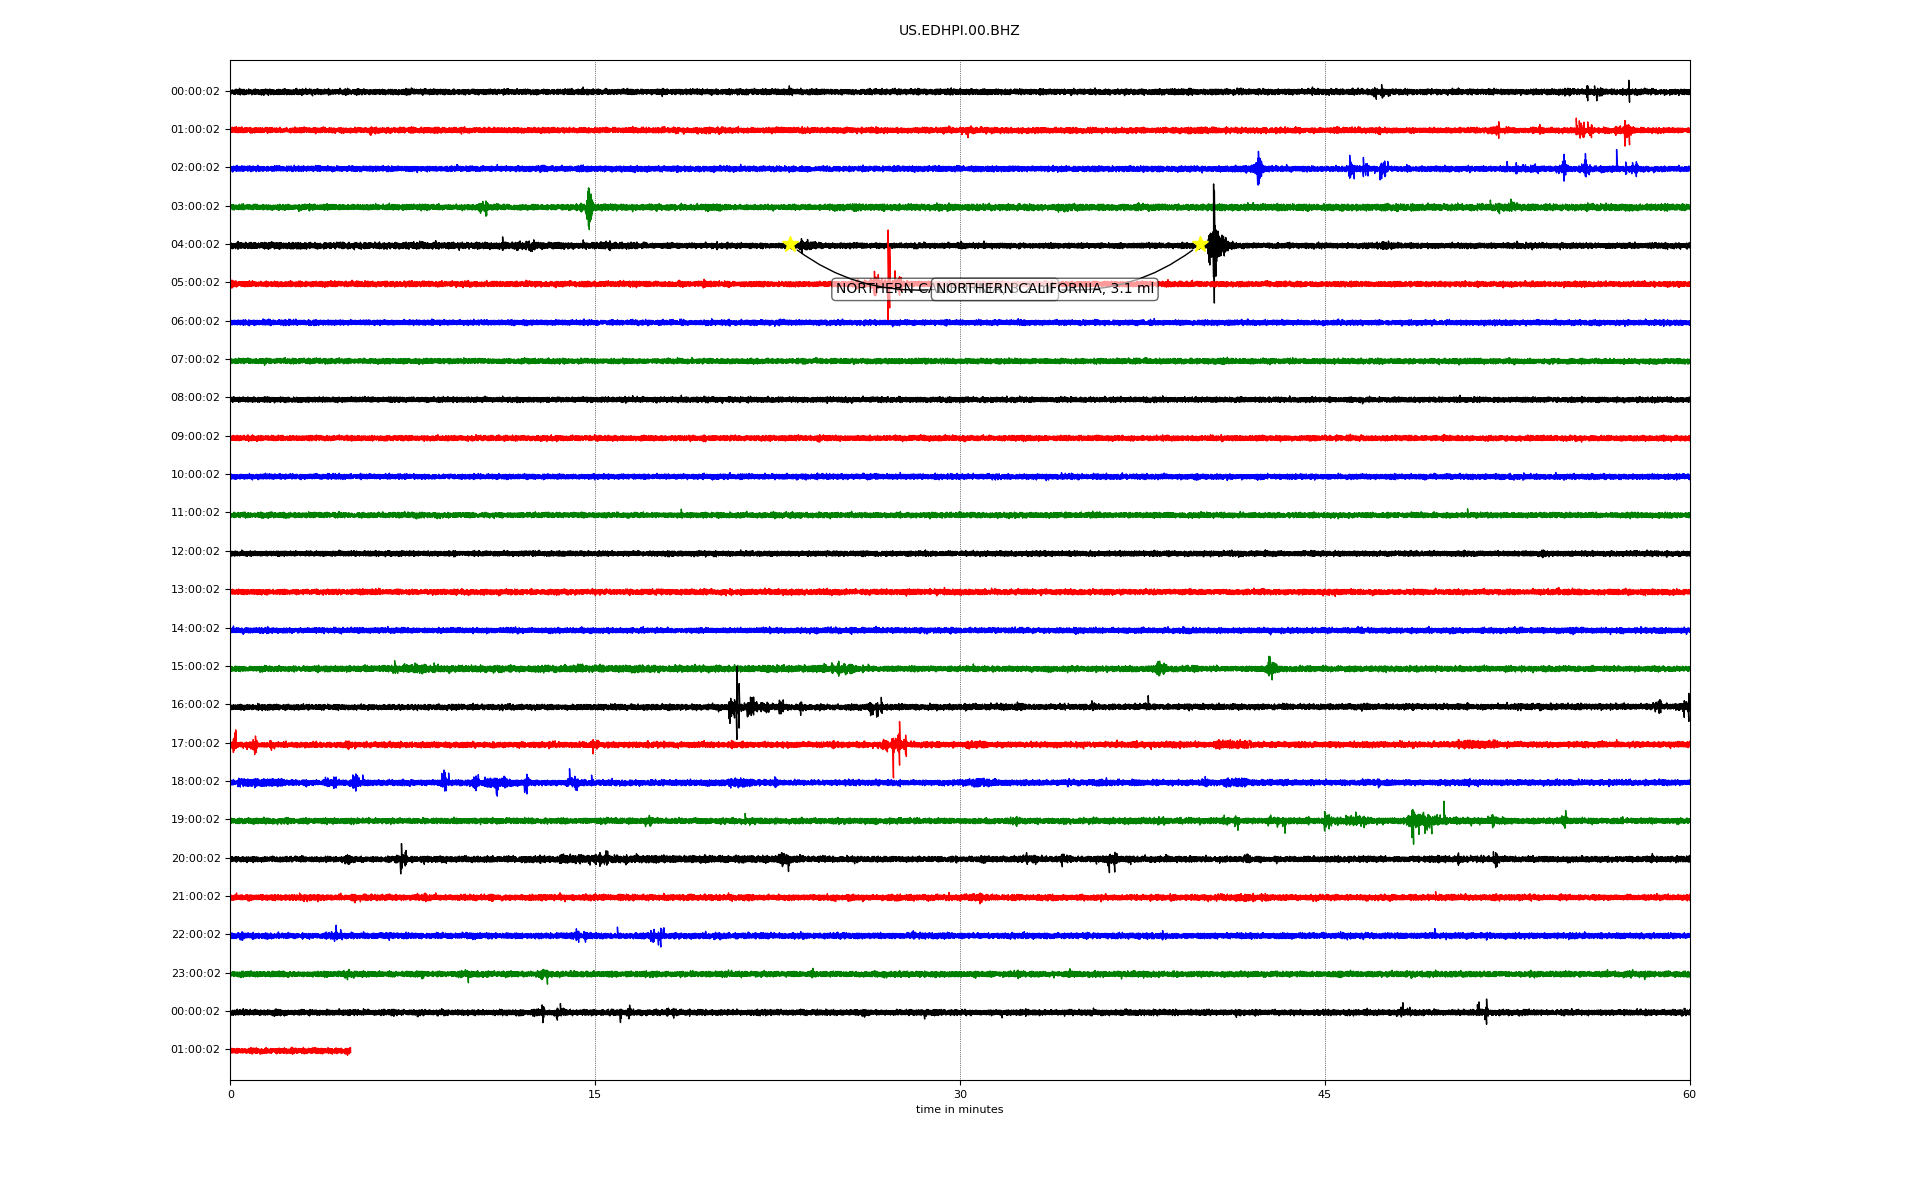
Task: Click the 04:00:02 trace time label
Action: 195,245
